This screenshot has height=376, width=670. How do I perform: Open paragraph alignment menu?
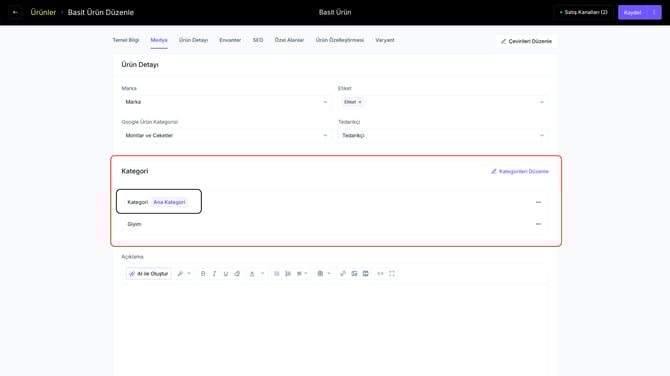coord(302,273)
